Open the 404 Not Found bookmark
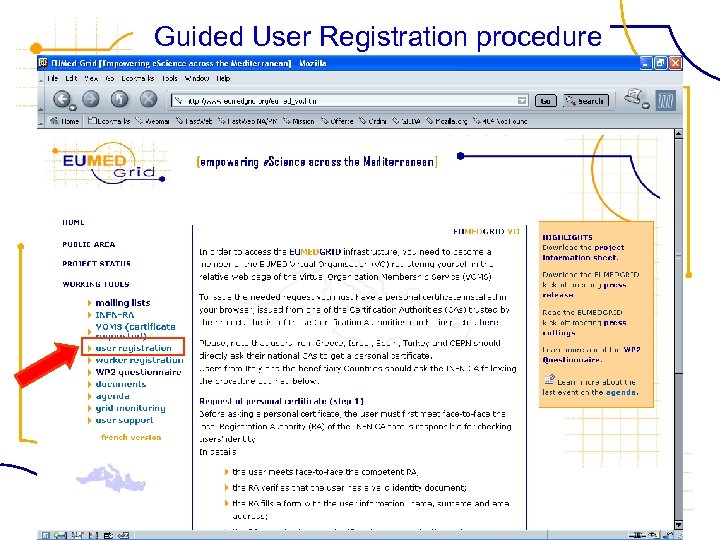 [500, 121]
